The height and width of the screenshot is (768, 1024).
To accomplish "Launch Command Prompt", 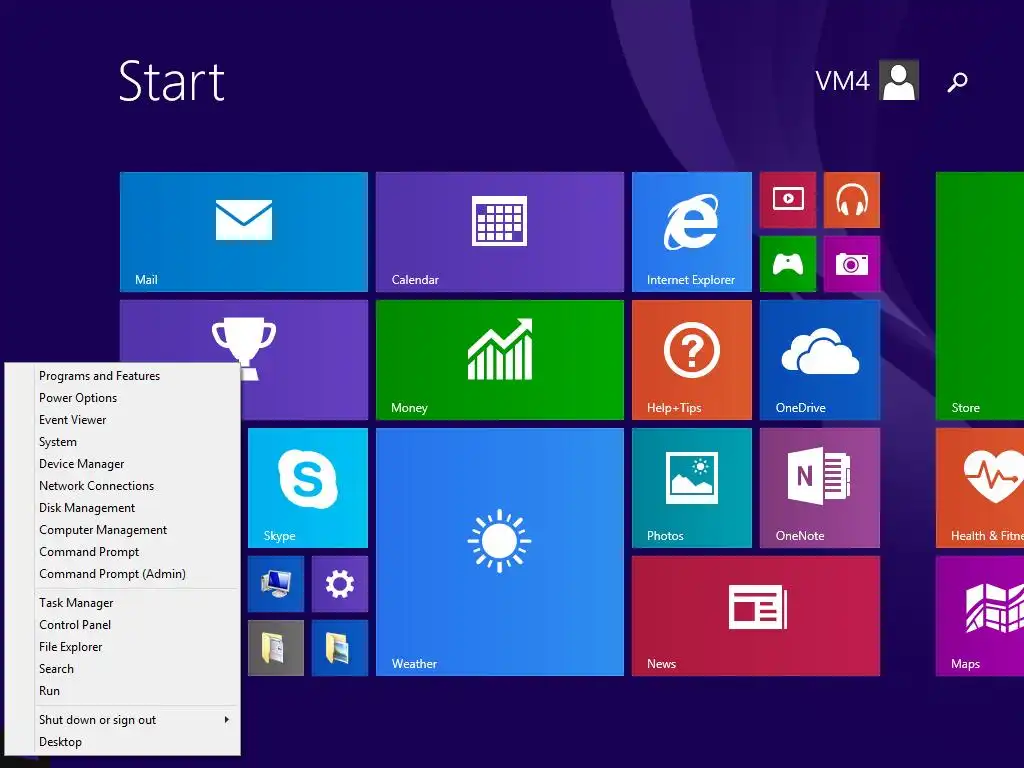I will click(123, 552).
